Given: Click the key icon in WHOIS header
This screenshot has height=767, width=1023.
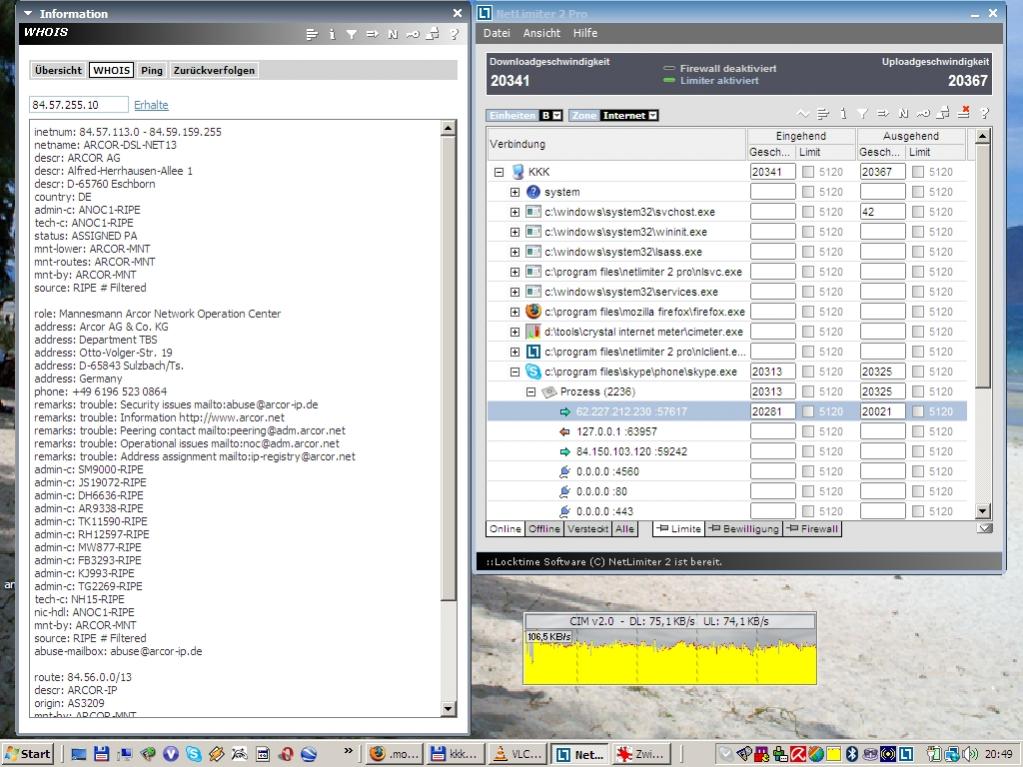Looking at the screenshot, I should tap(412, 35).
